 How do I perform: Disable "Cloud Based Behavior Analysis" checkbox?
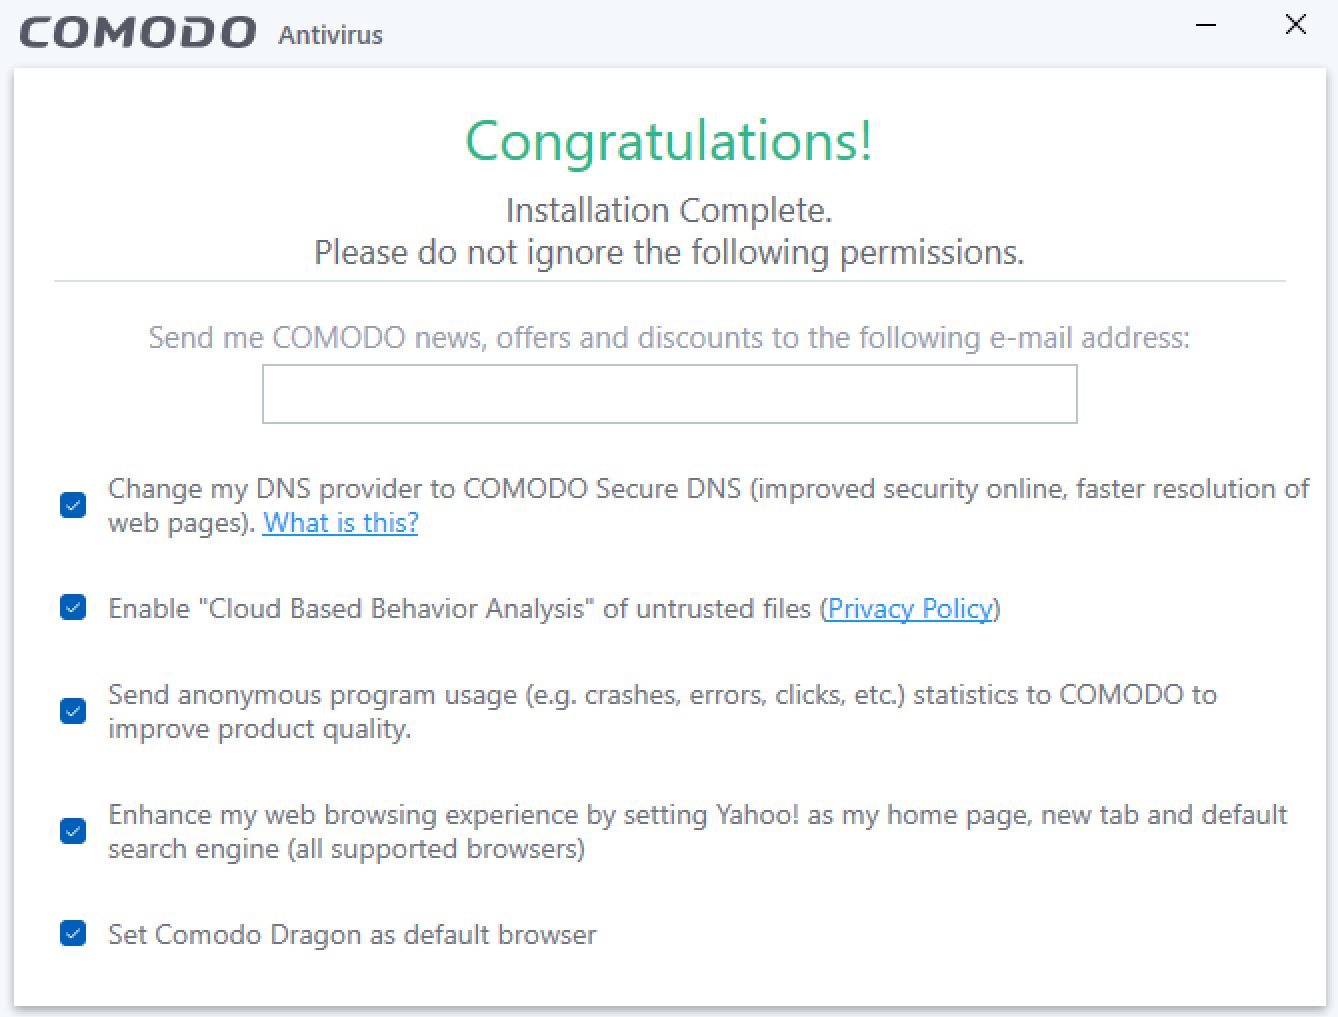(72, 607)
